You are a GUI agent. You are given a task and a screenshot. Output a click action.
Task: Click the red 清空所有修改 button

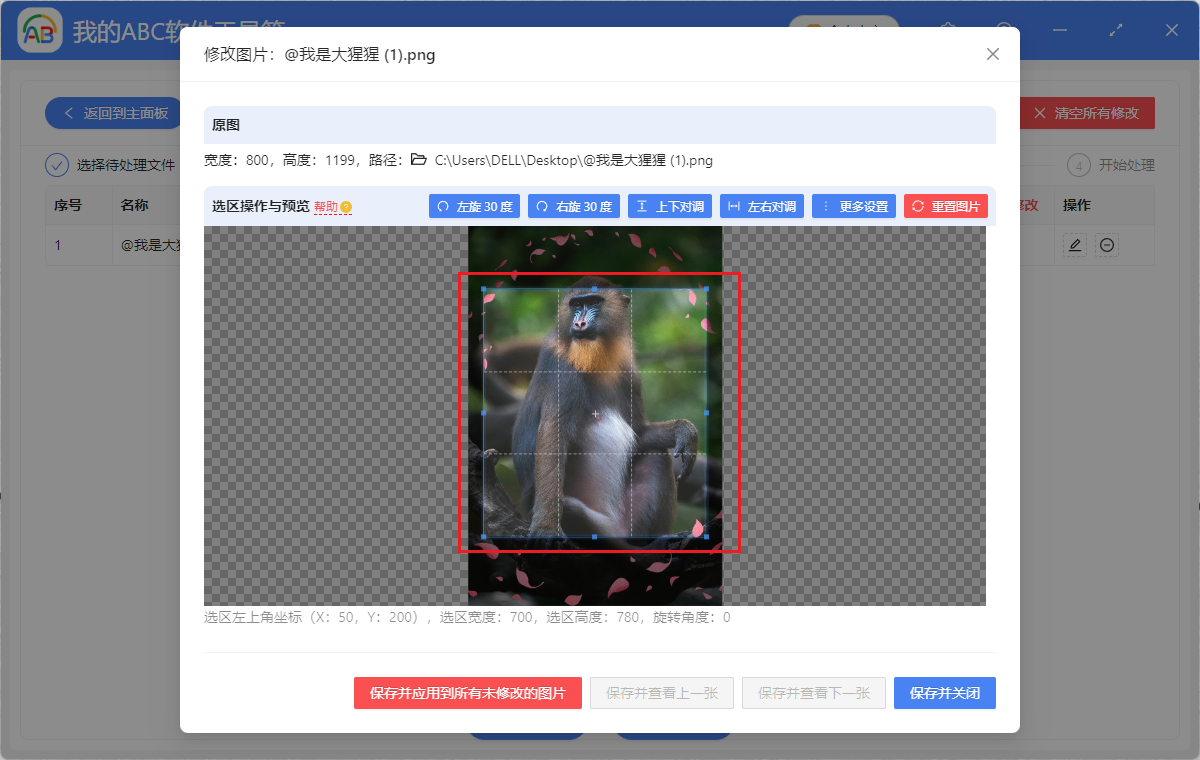point(1087,113)
